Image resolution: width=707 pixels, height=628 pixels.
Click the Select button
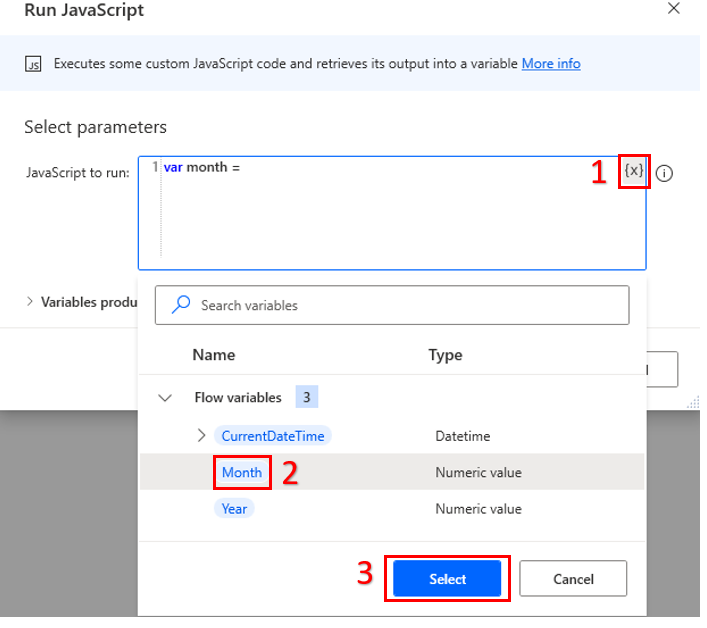tap(447, 578)
